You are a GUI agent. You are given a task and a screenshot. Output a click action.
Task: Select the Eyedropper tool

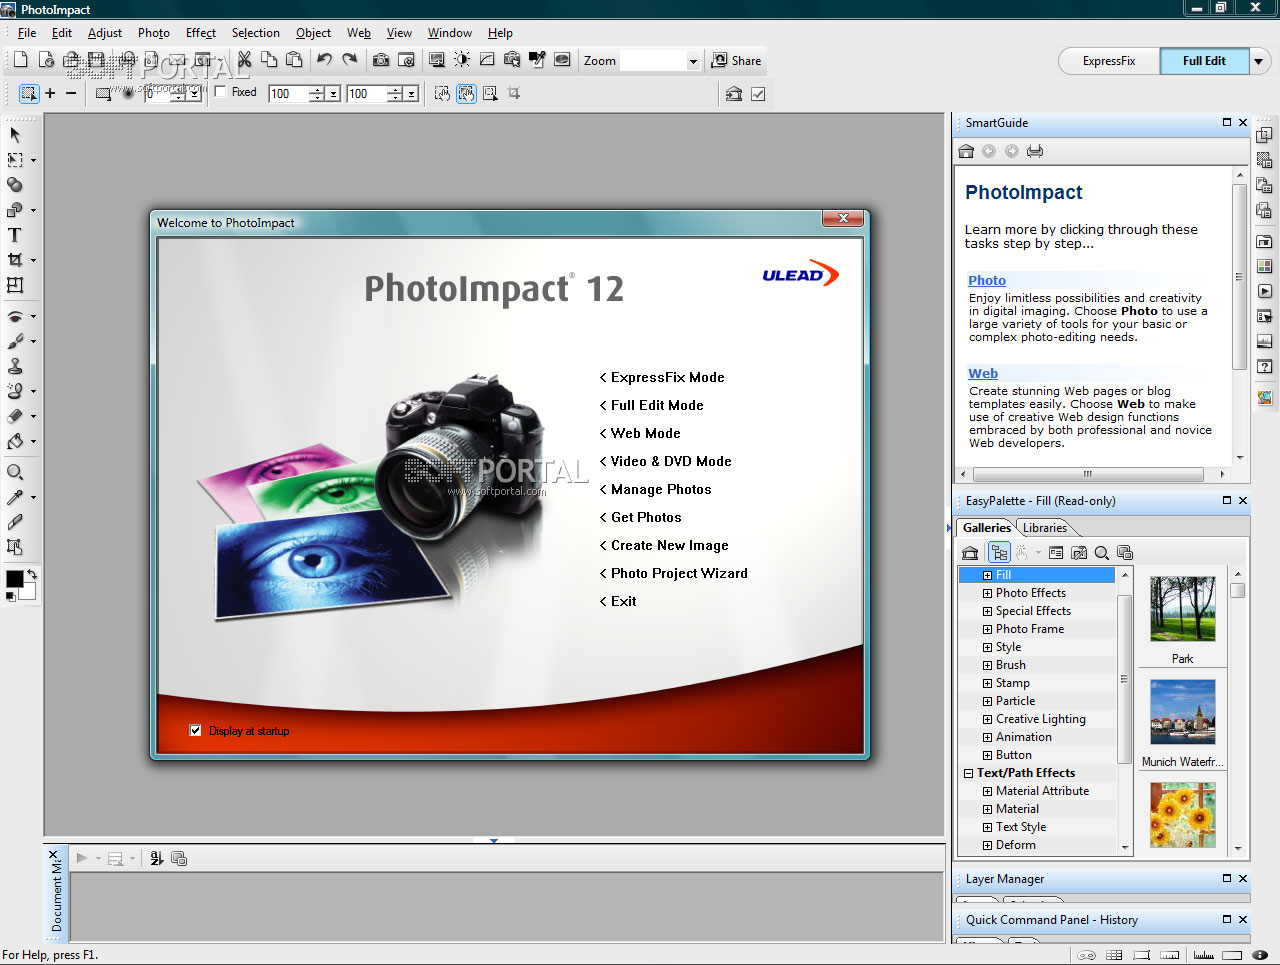coord(15,497)
